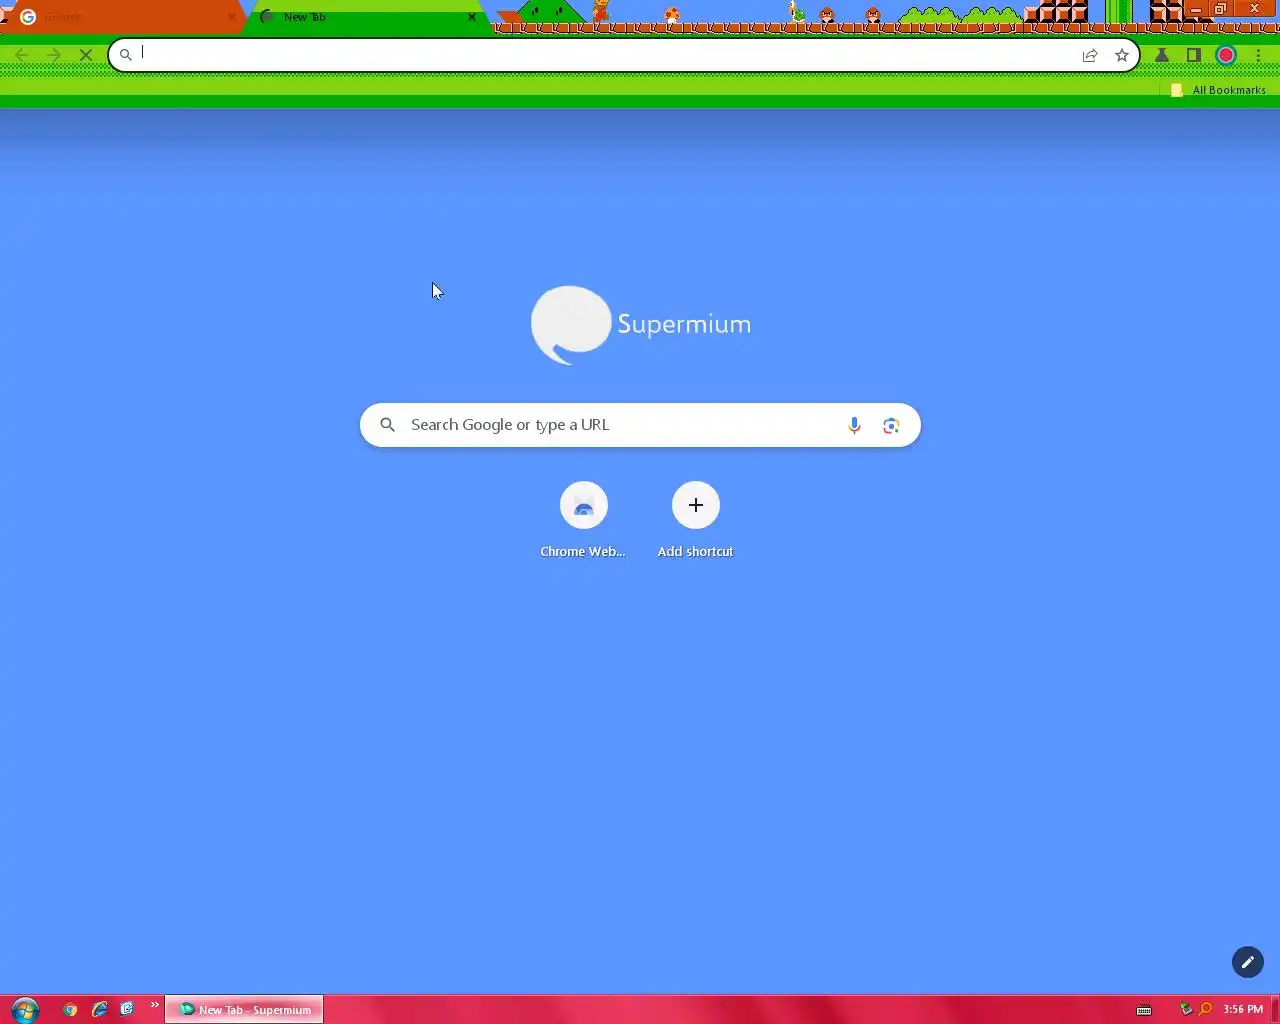Restore down the Supermium window

(1220, 9)
